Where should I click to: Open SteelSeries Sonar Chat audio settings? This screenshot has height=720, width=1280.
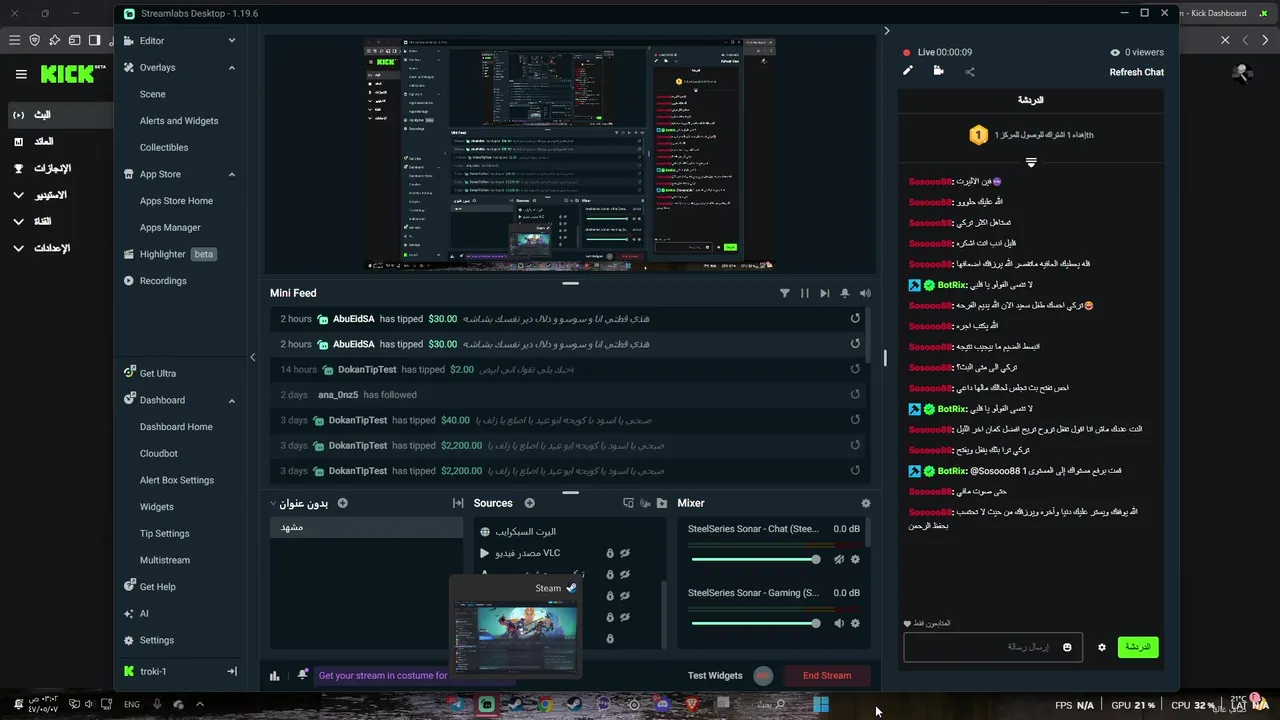pos(855,560)
